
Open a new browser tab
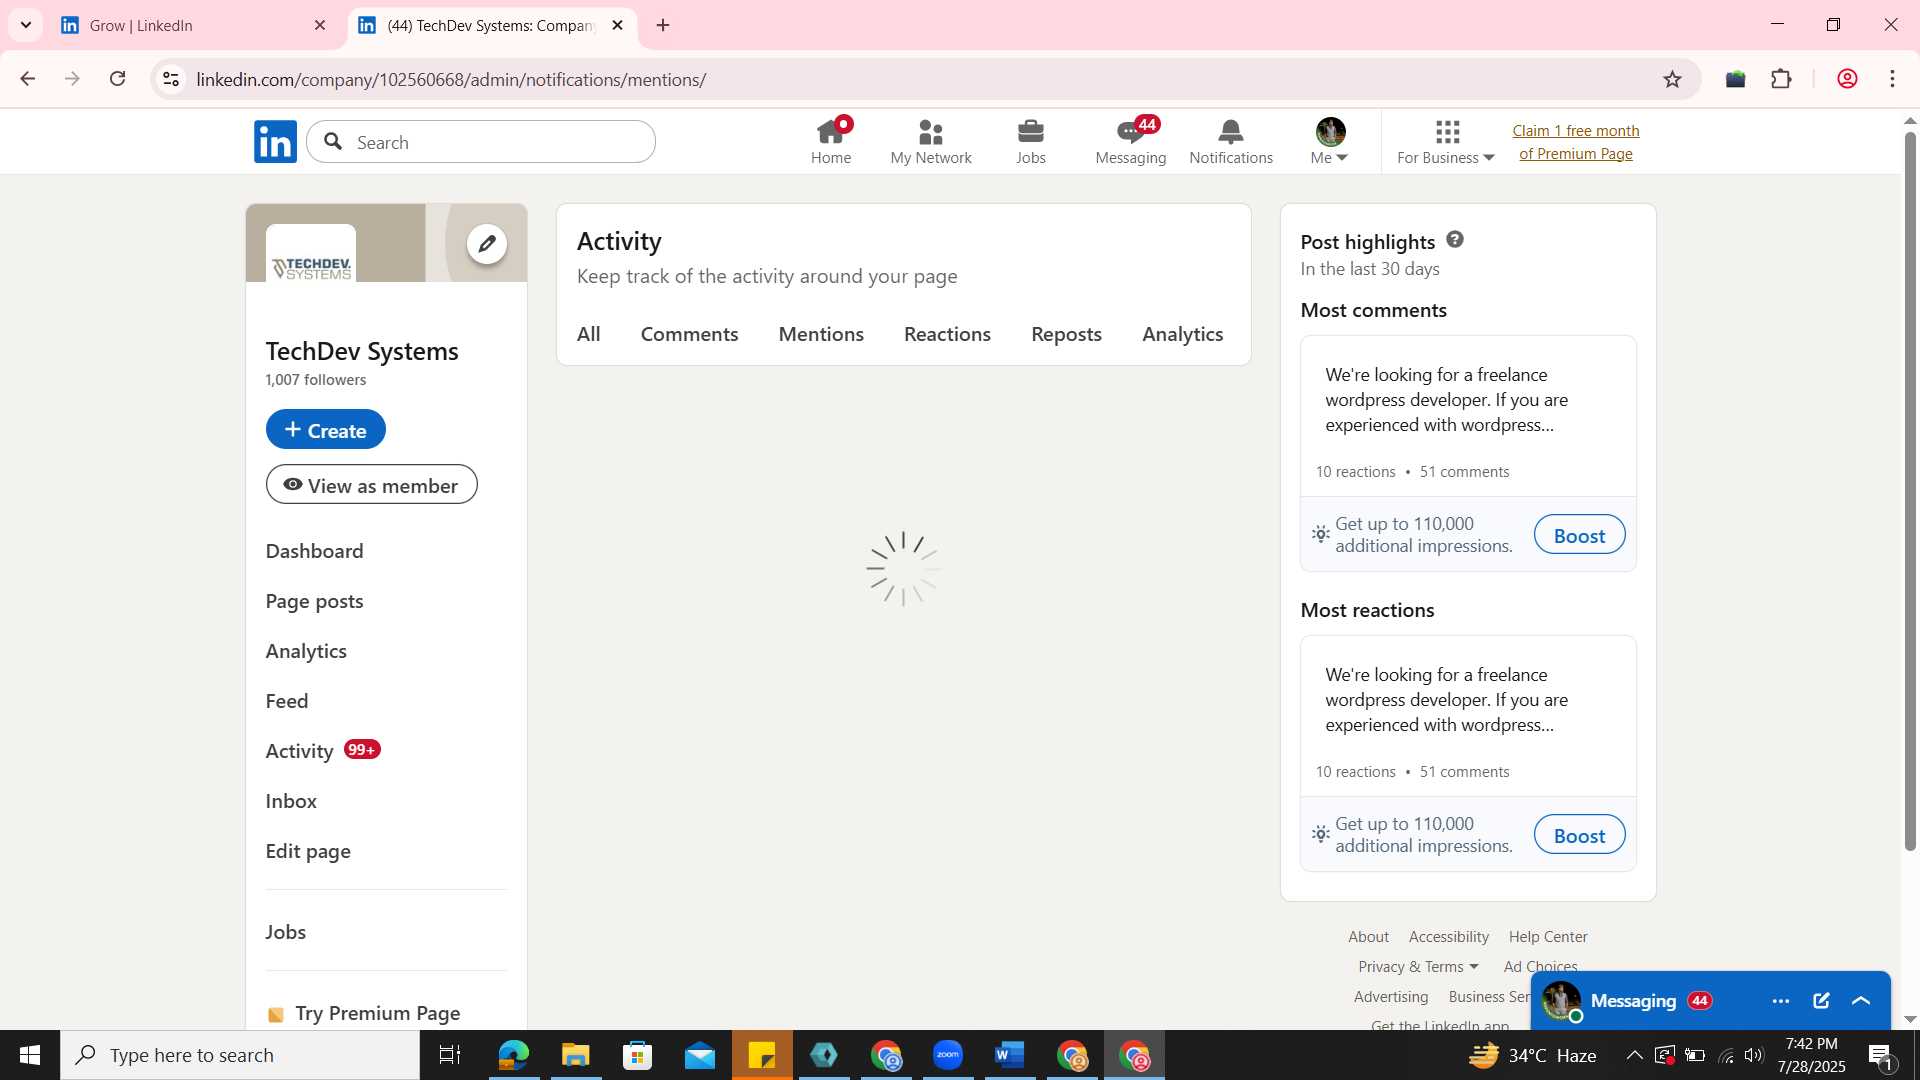point(663,25)
